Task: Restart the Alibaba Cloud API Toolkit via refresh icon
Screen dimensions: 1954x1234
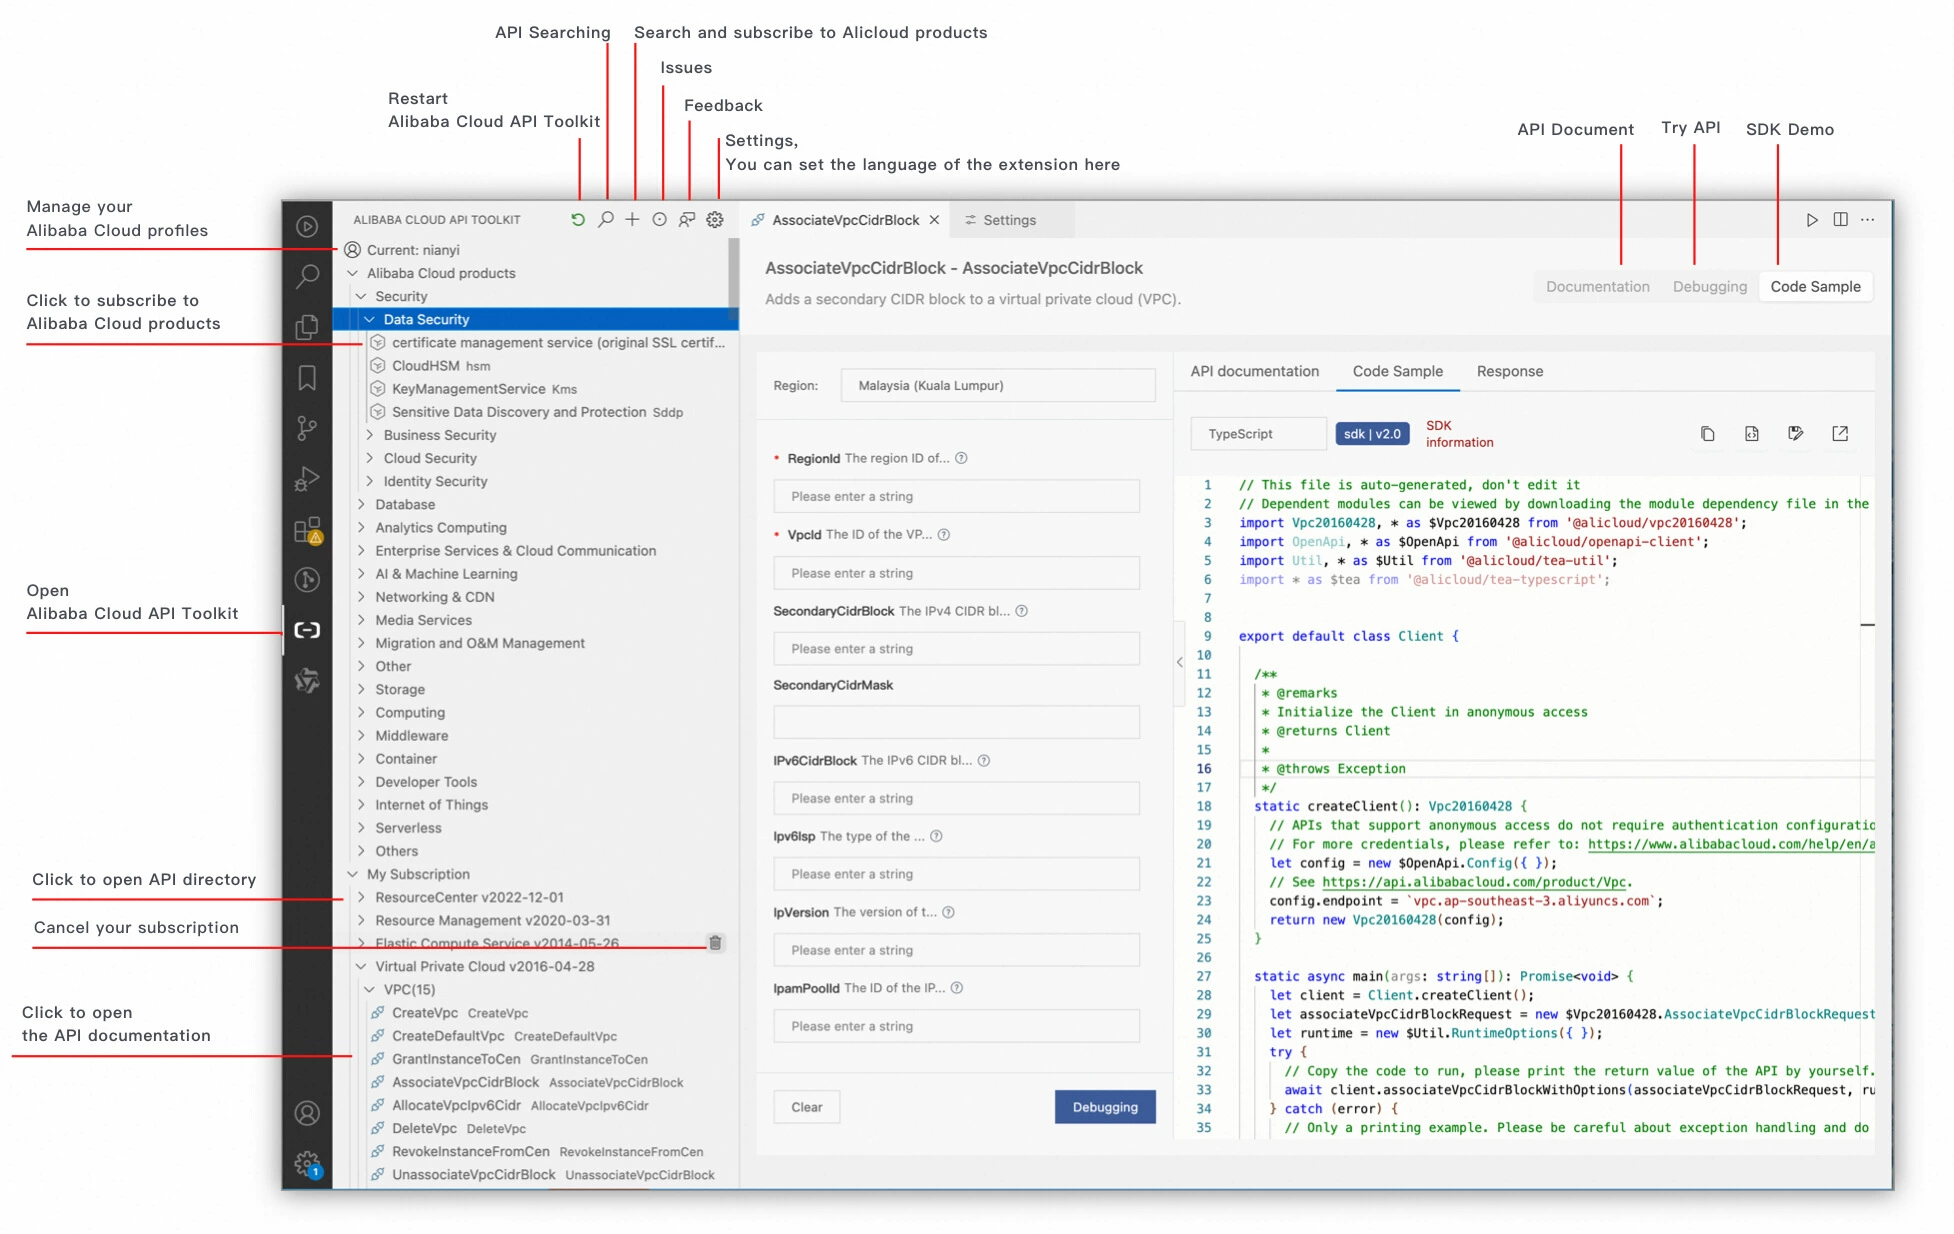Action: coord(578,220)
